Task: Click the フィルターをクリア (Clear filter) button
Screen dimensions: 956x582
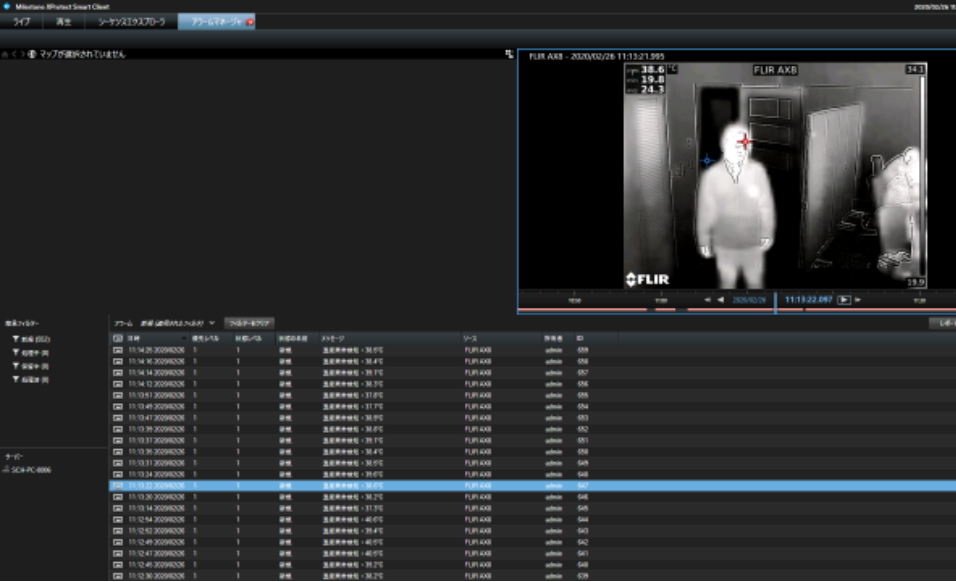Action: (249, 323)
